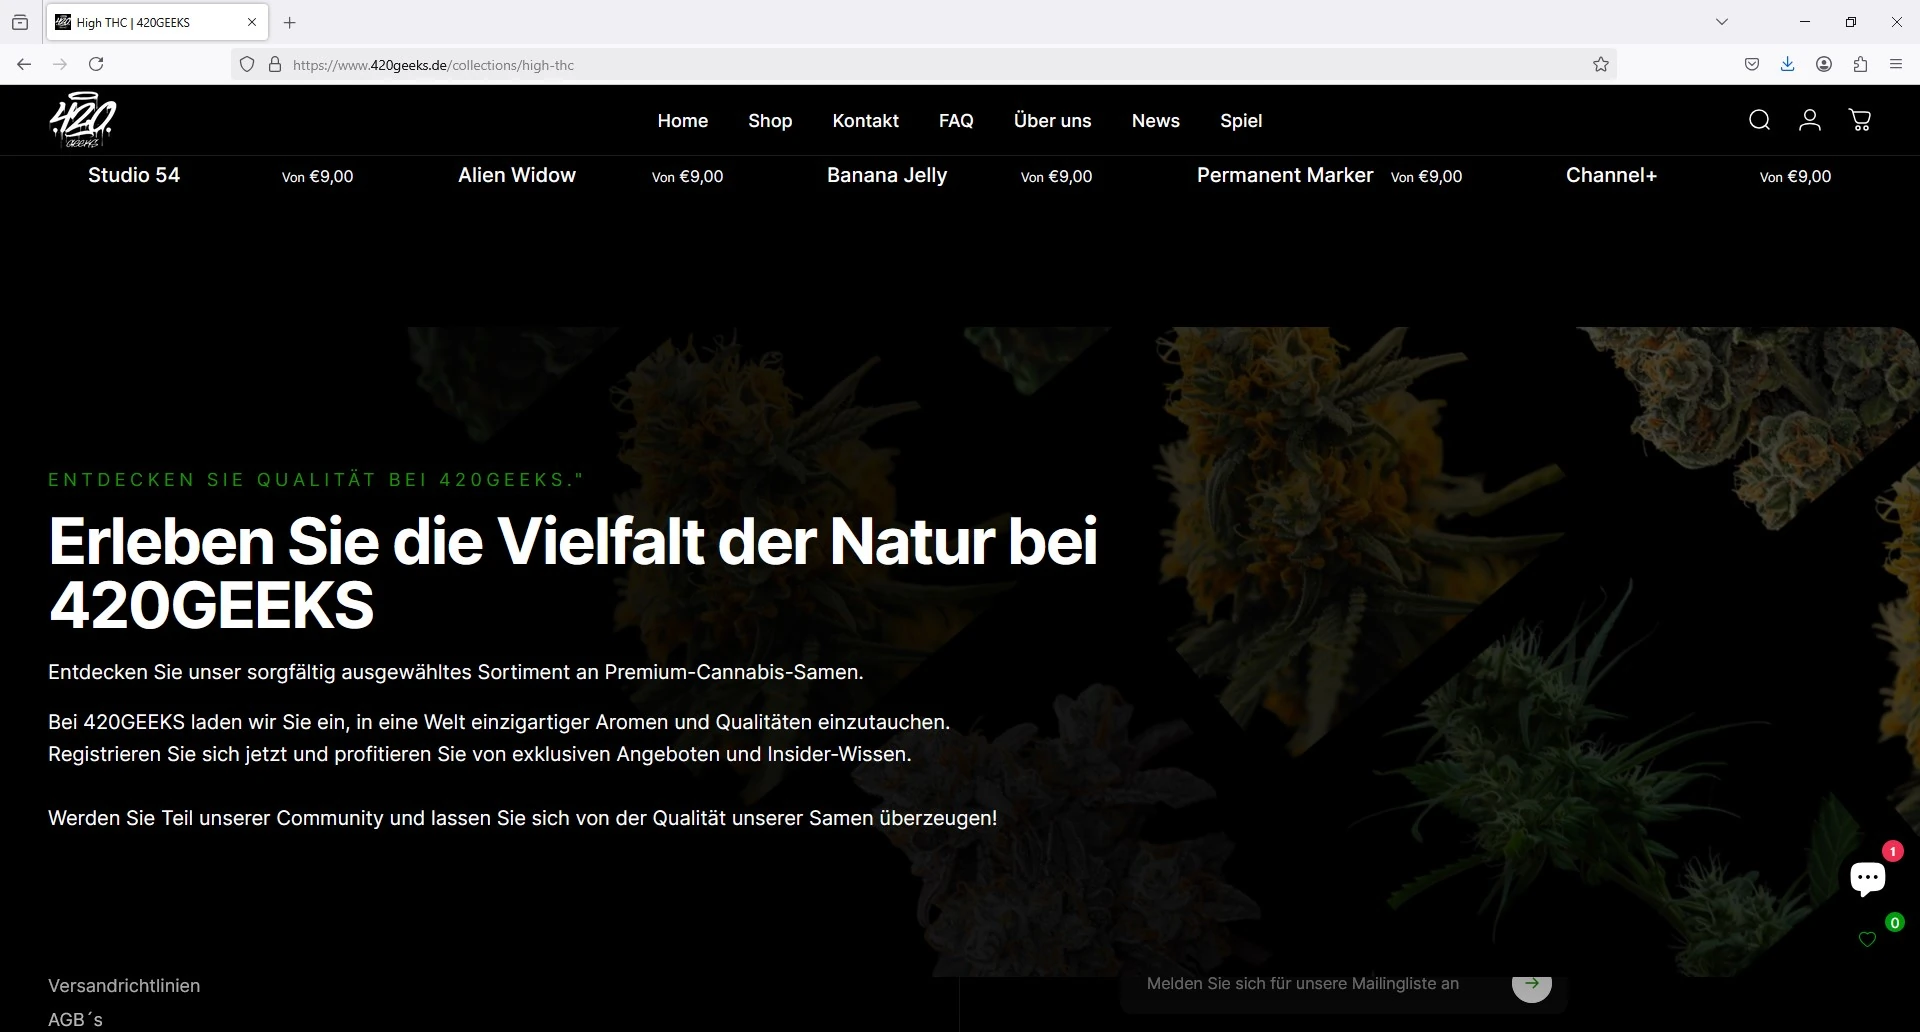Open the Firefox account icon
The height and width of the screenshot is (1032, 1920).
click(1824, 64)
